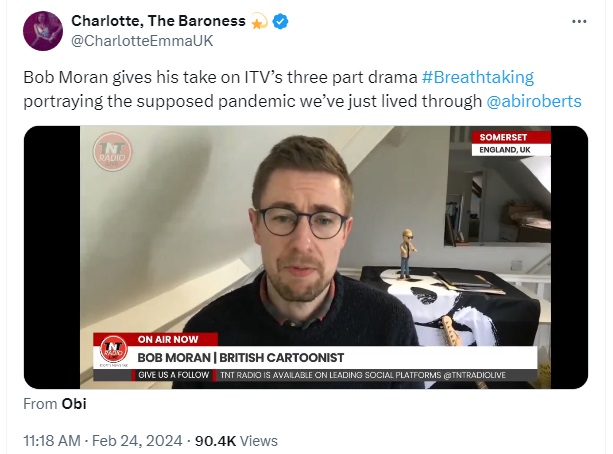Play the embedded Bob Moran video
Image resolution: width=613 pixels, height=454 pixels.
306,257
